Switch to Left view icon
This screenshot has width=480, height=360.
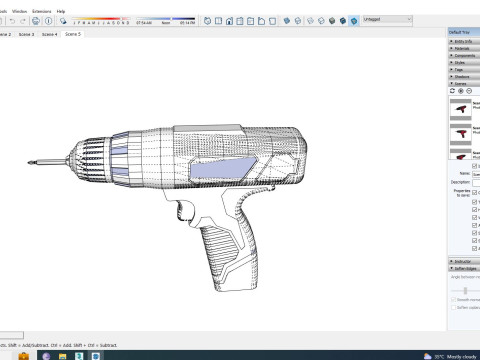point(261,21)
